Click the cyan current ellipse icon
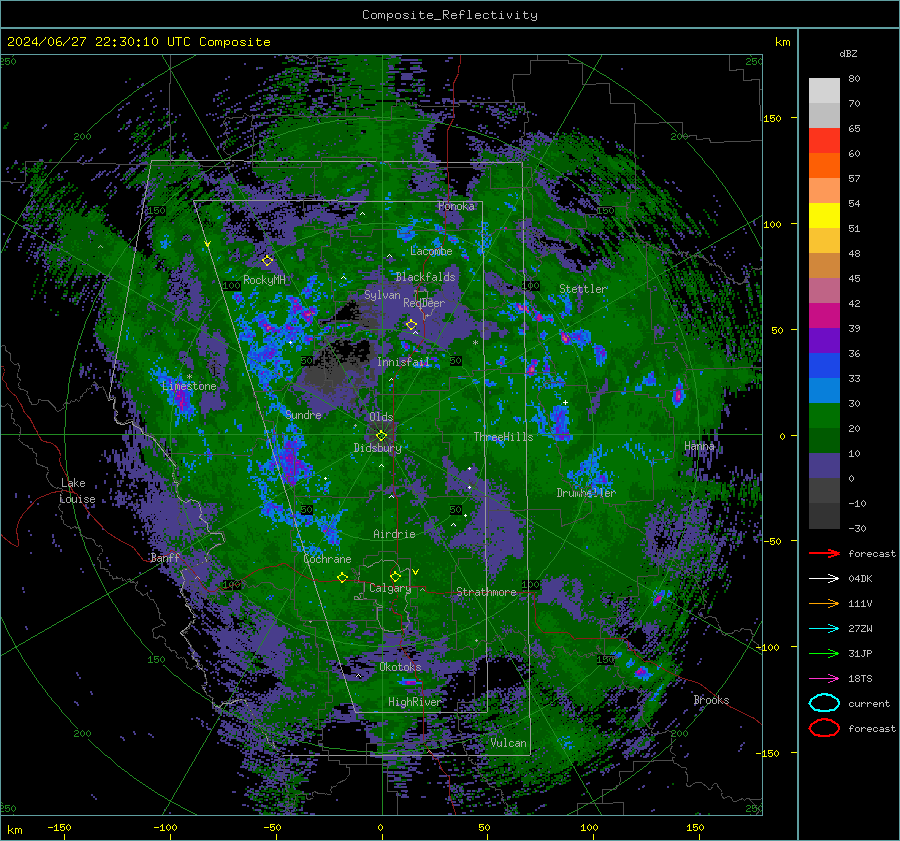The height and width of the screenshot is (841, 900). (824, 703)
